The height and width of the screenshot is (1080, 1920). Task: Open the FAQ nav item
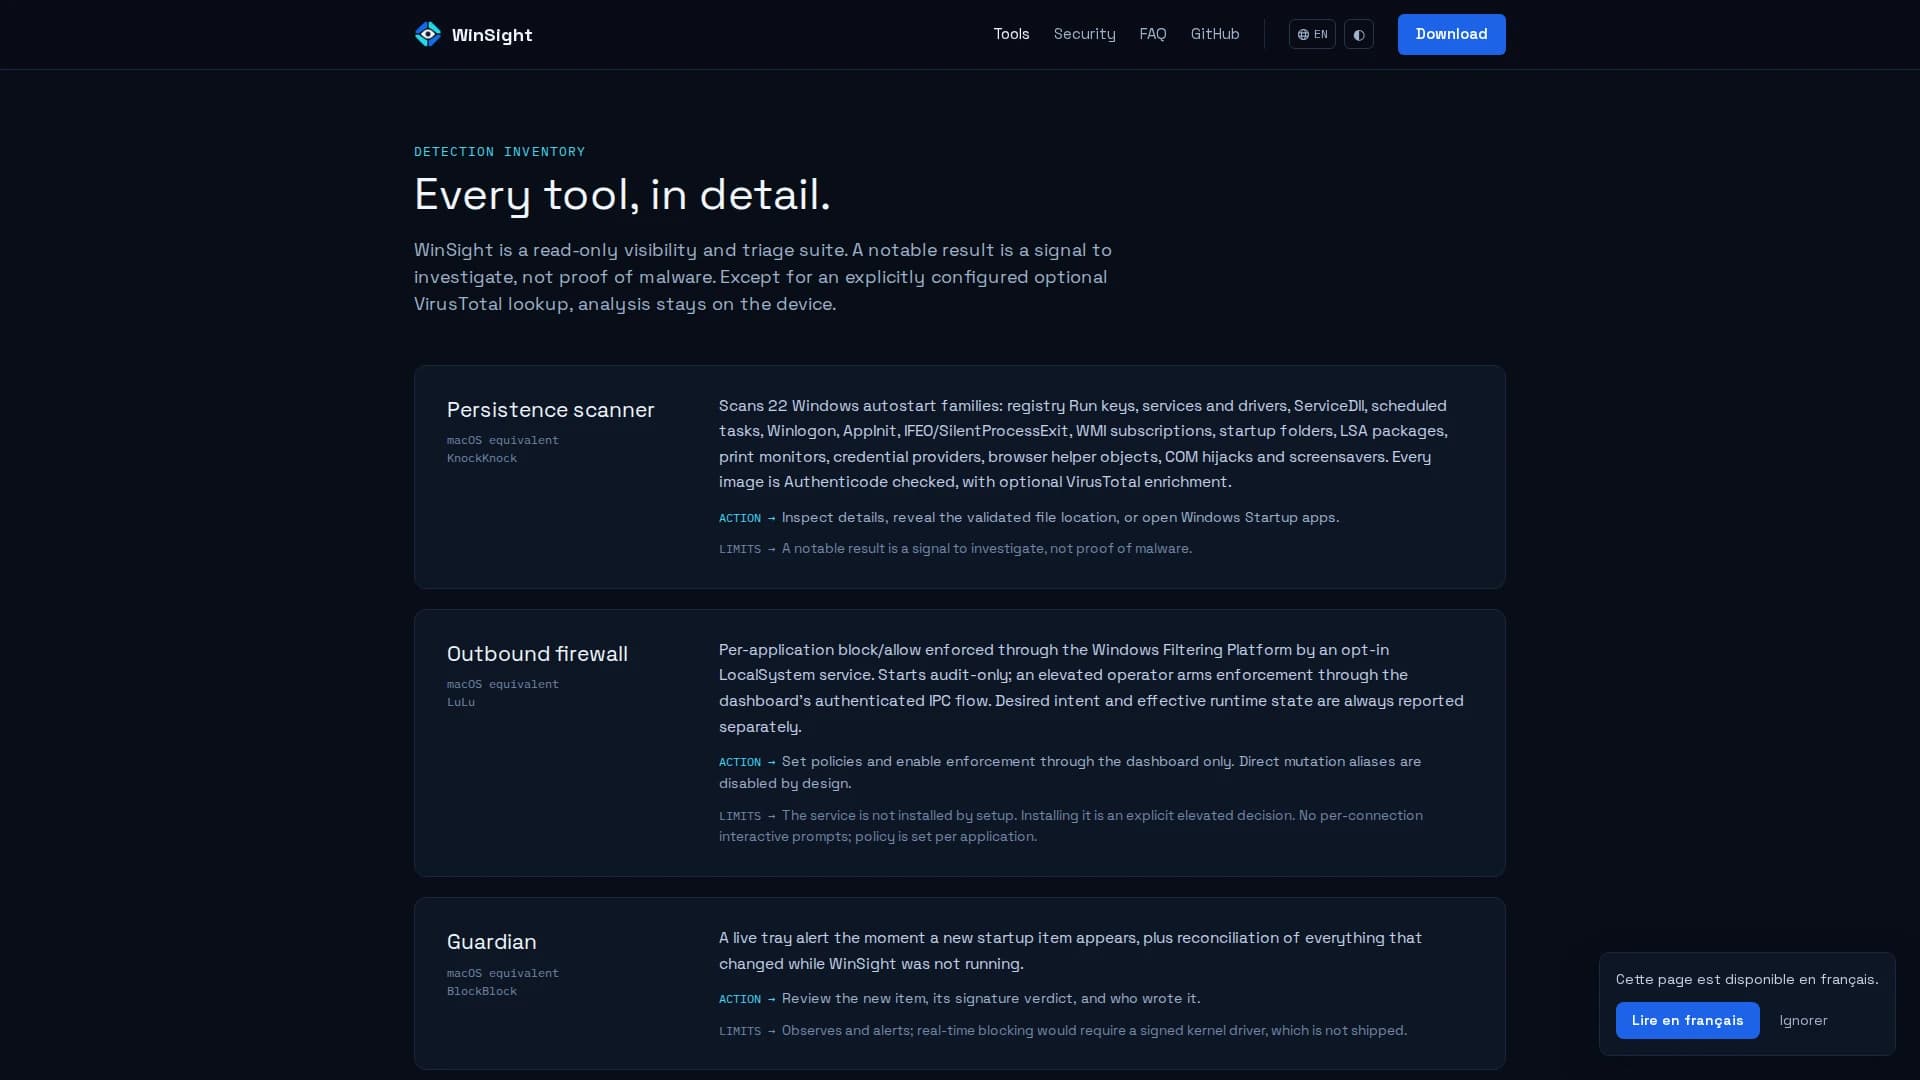[x=1153, y=34]
